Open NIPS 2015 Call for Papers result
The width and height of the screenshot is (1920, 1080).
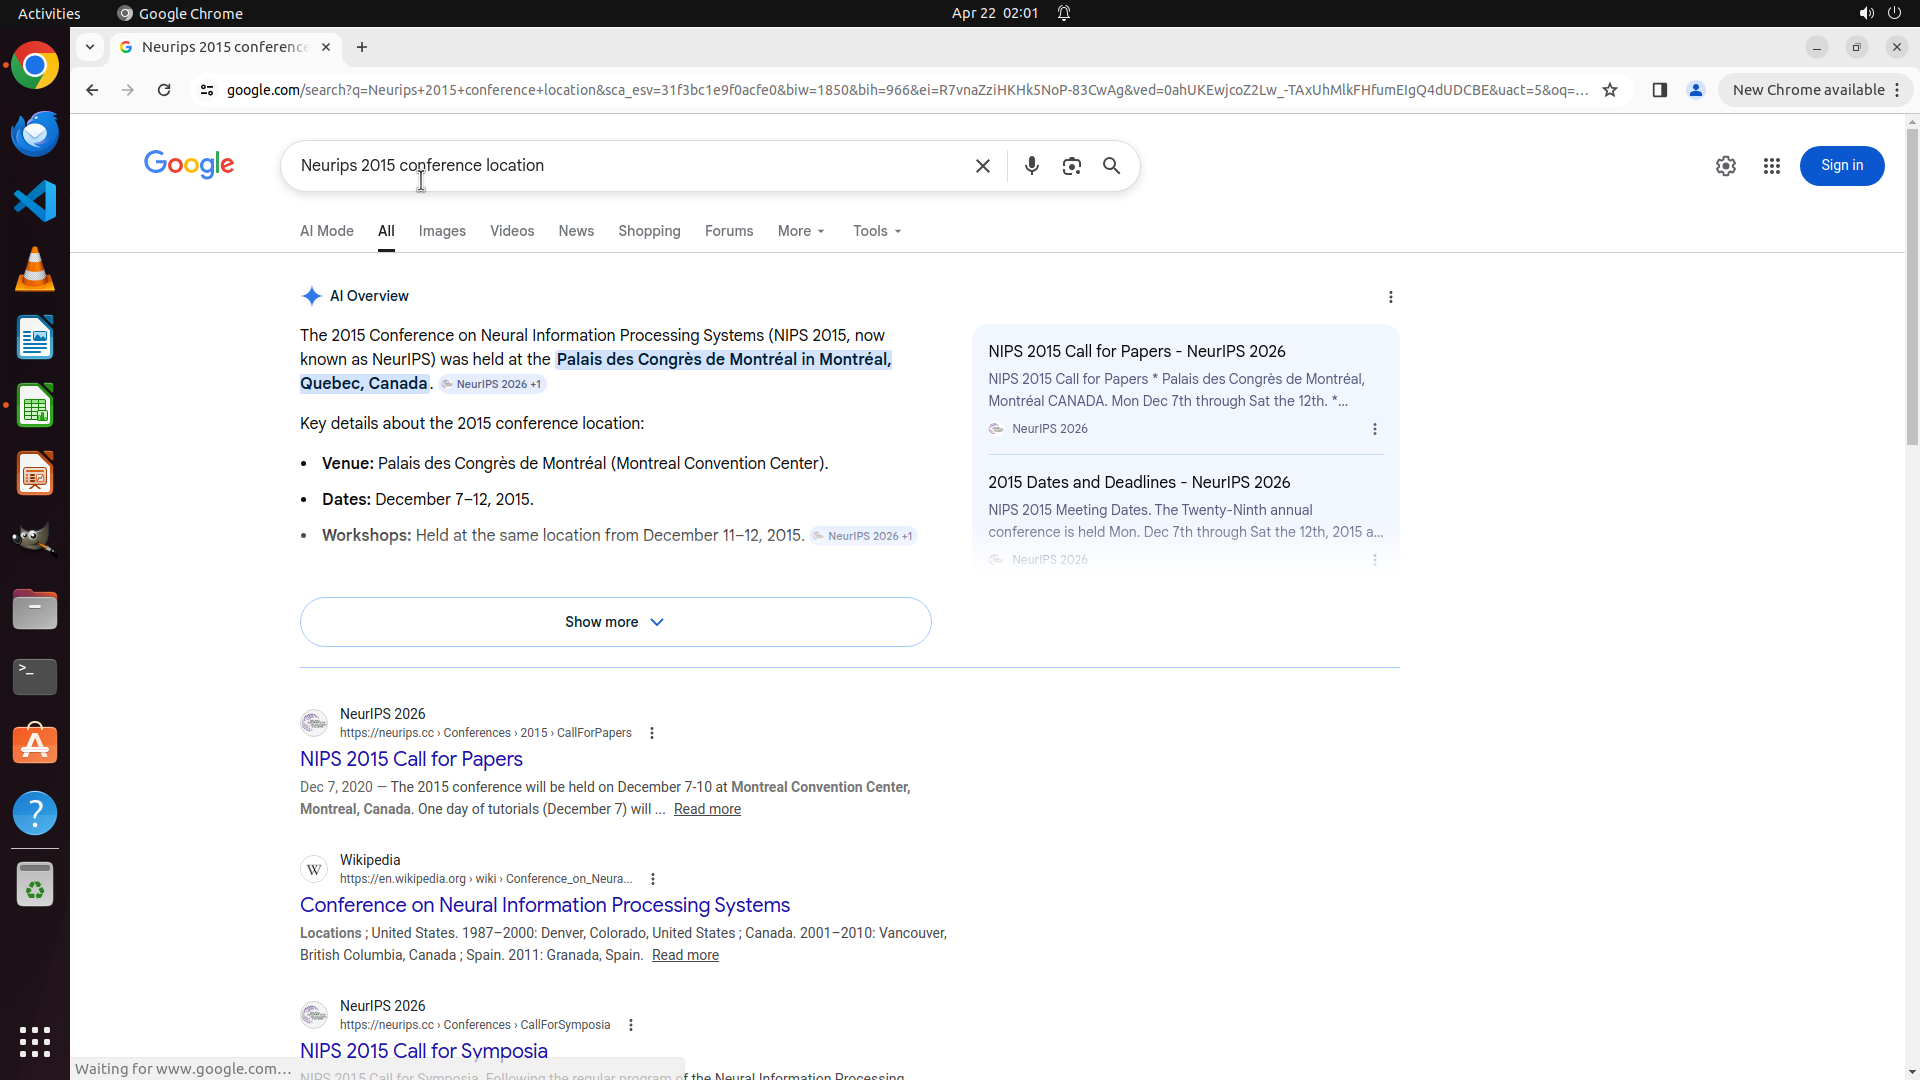click(411, 759)
